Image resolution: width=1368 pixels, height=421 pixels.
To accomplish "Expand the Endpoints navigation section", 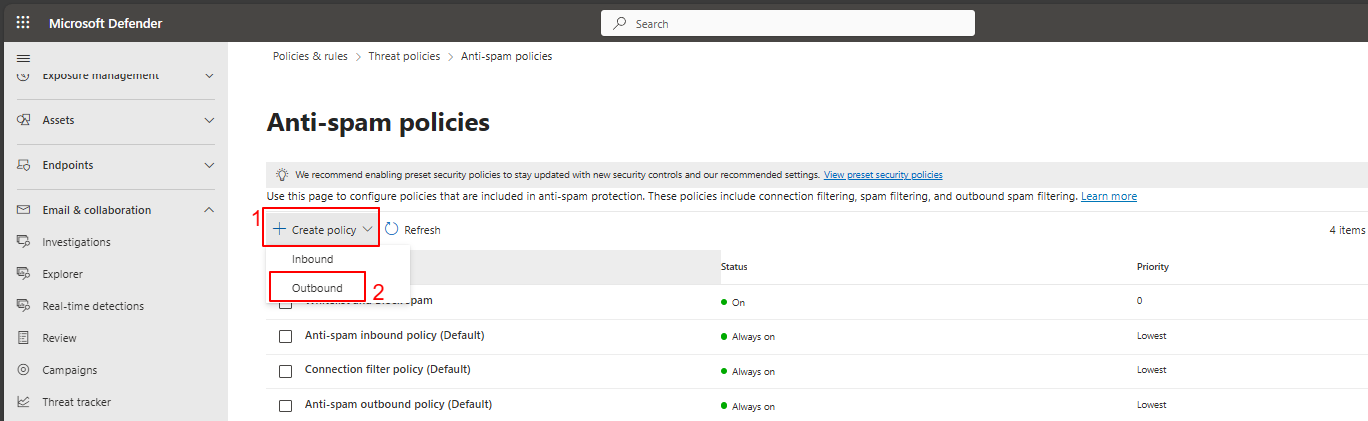I will click(x=209, y=165).
